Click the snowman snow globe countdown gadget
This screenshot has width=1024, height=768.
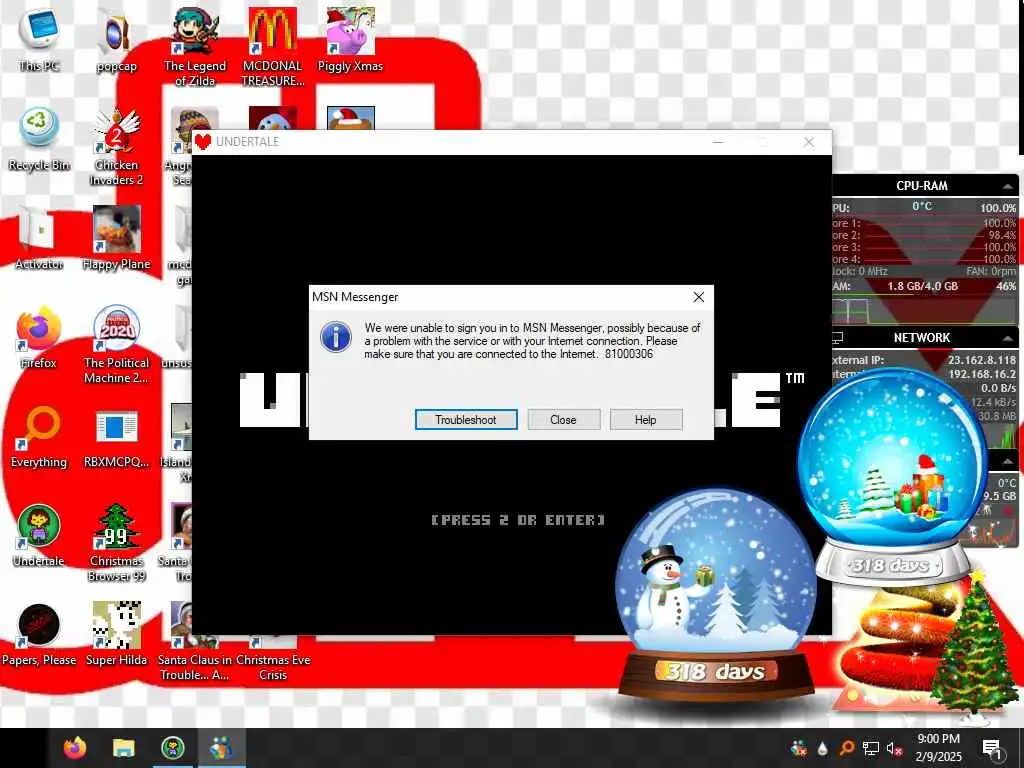coord(716,594)
